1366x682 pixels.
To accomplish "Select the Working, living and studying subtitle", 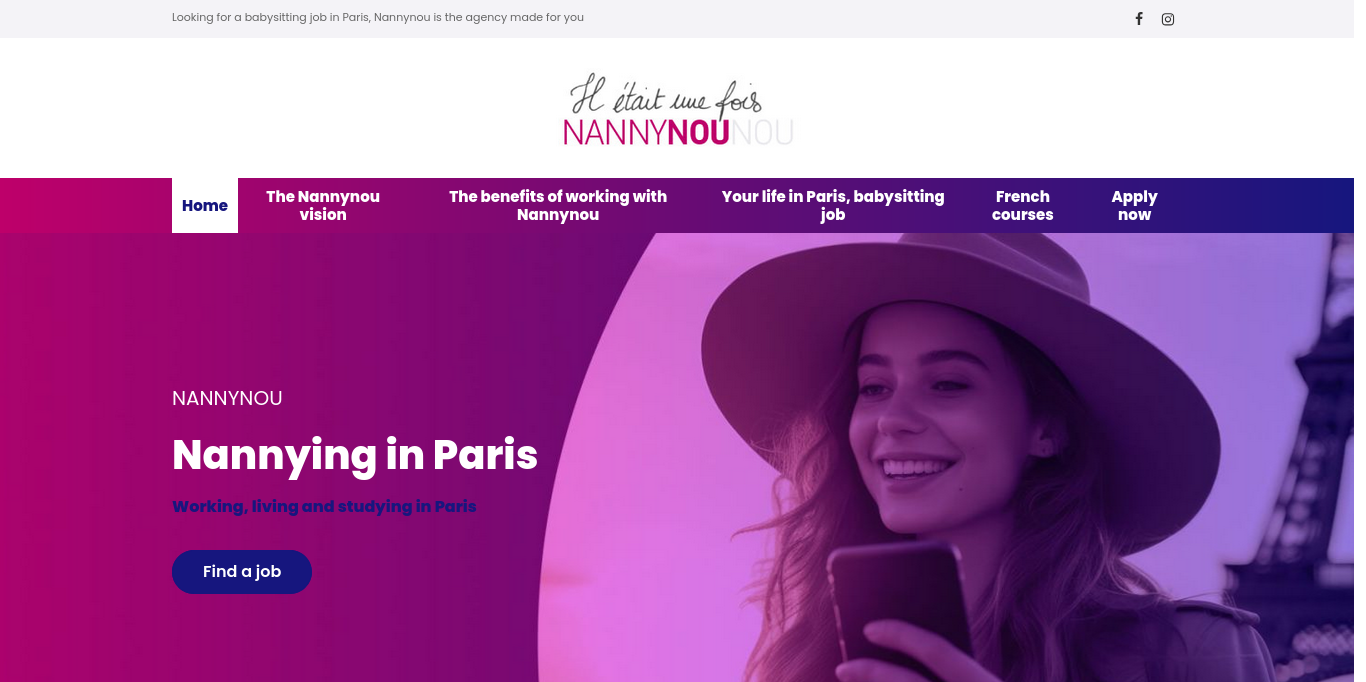I will (x=324, y=507).
